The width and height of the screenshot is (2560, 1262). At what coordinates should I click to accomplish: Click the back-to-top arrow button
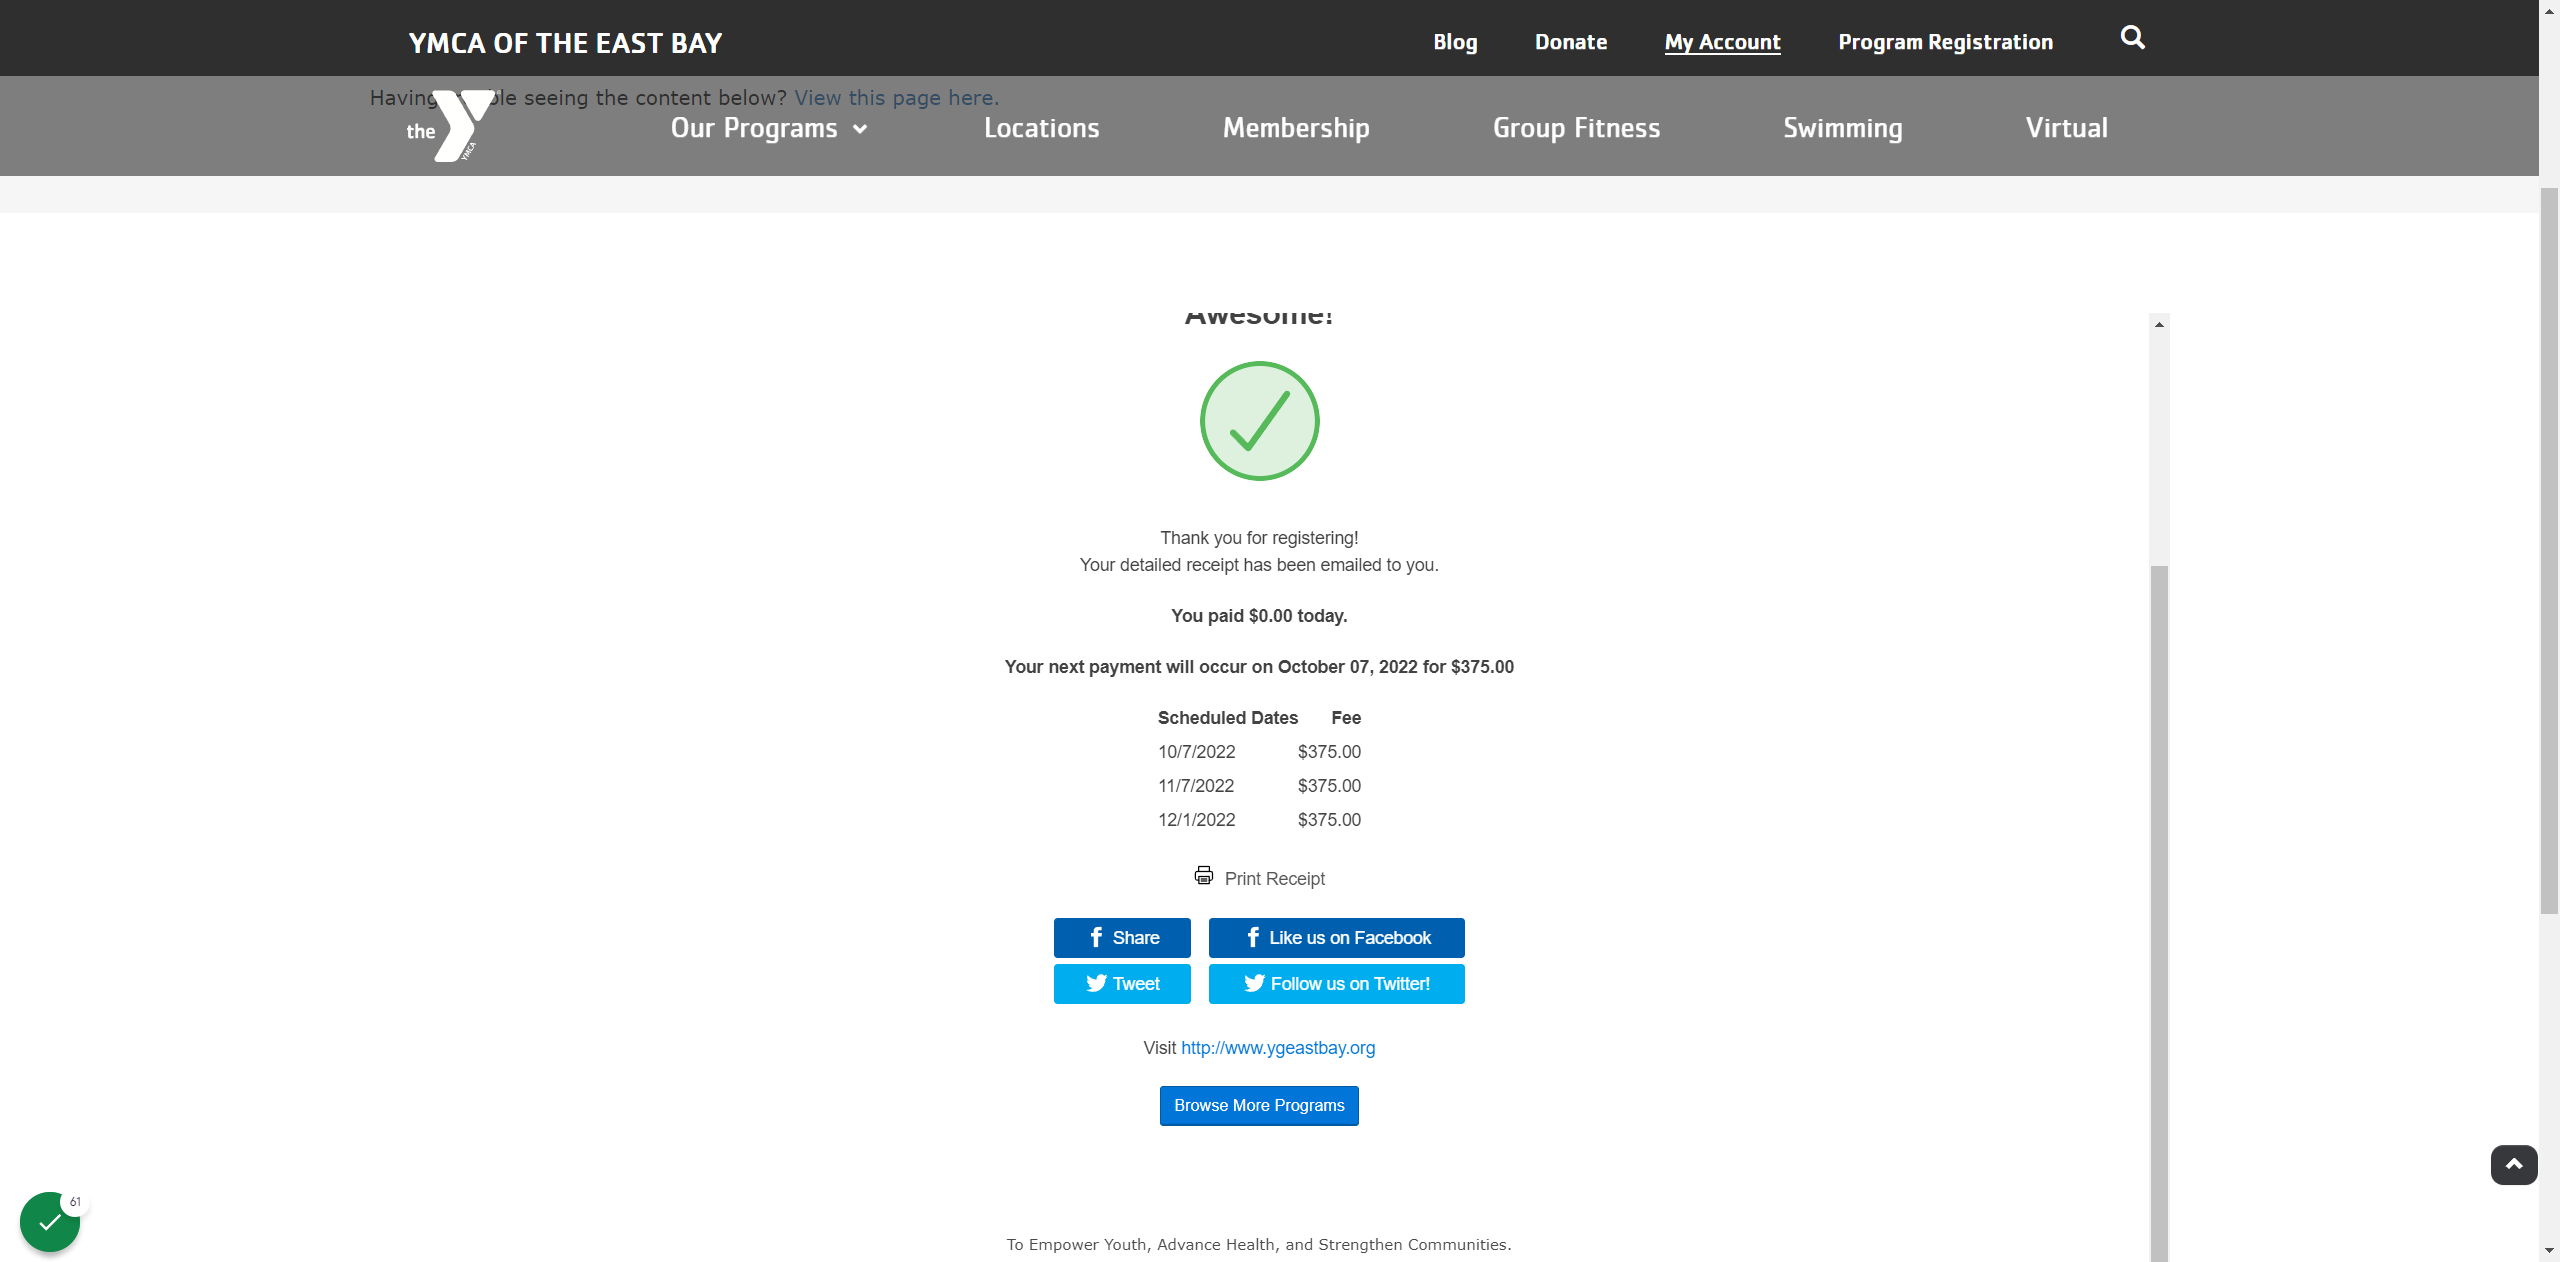point(2514,1165)
